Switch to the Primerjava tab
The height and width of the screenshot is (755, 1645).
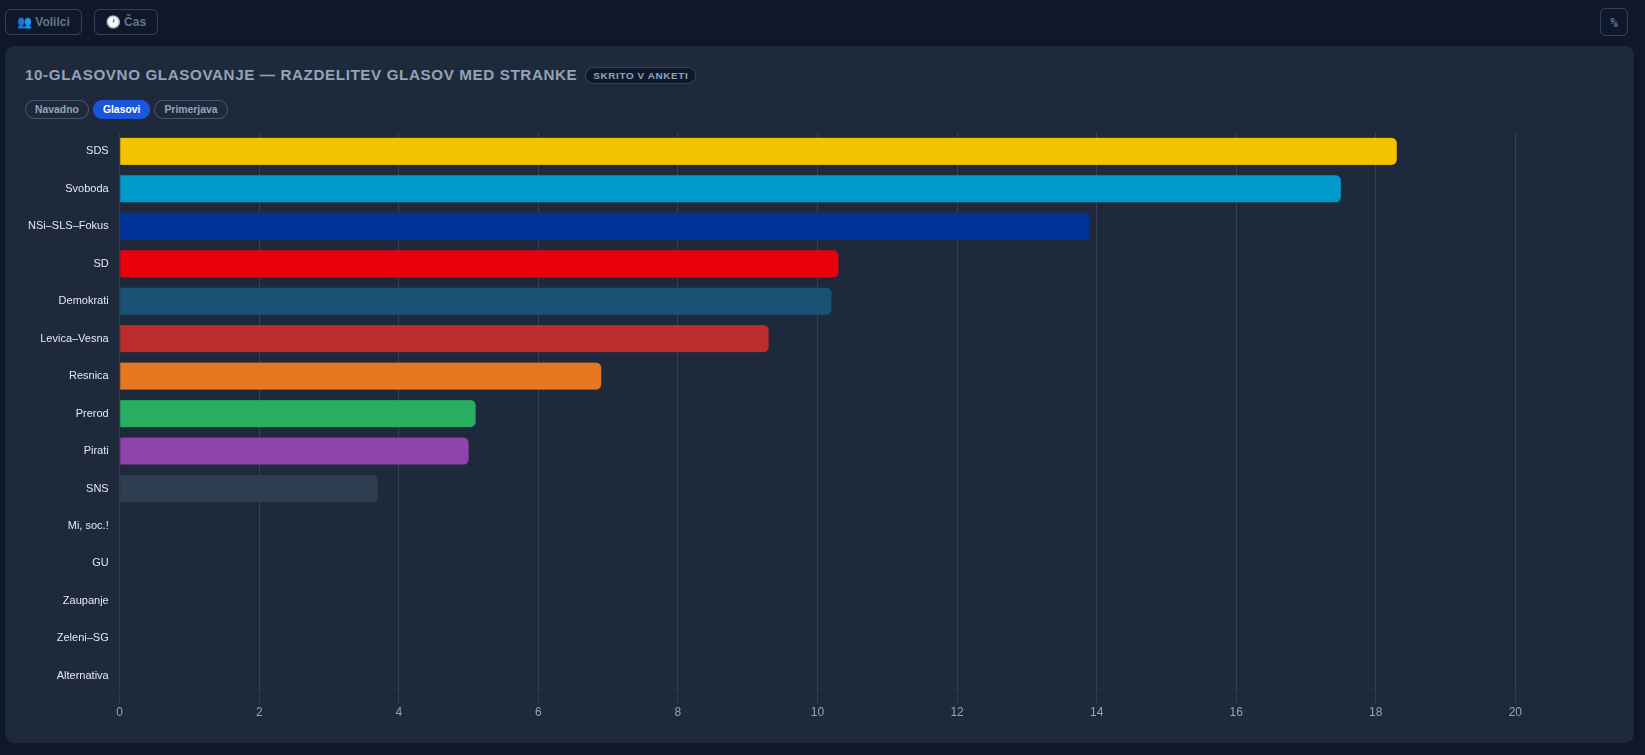191,110
